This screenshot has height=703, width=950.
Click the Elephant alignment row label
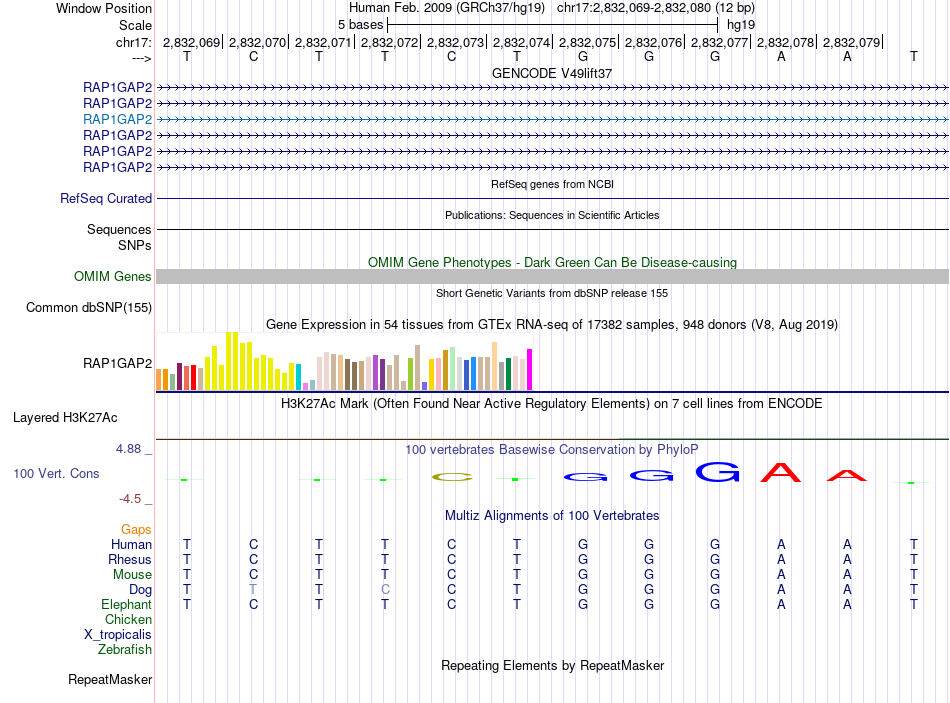tap(126, 604)
